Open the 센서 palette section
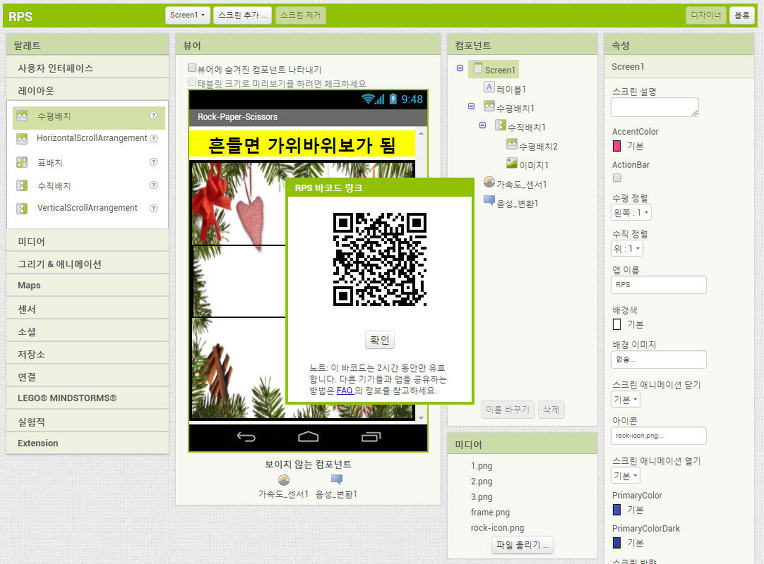764x564 pixels. (88, 309)
